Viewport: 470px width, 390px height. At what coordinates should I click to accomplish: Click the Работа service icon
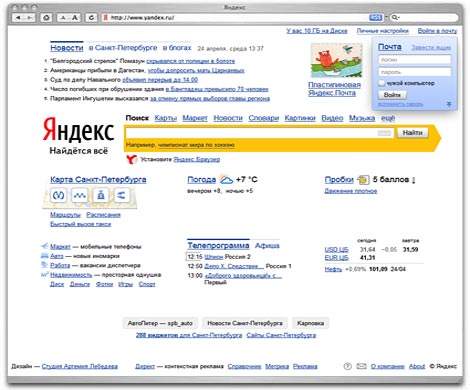pyautogui.click(x=45, y=265)
